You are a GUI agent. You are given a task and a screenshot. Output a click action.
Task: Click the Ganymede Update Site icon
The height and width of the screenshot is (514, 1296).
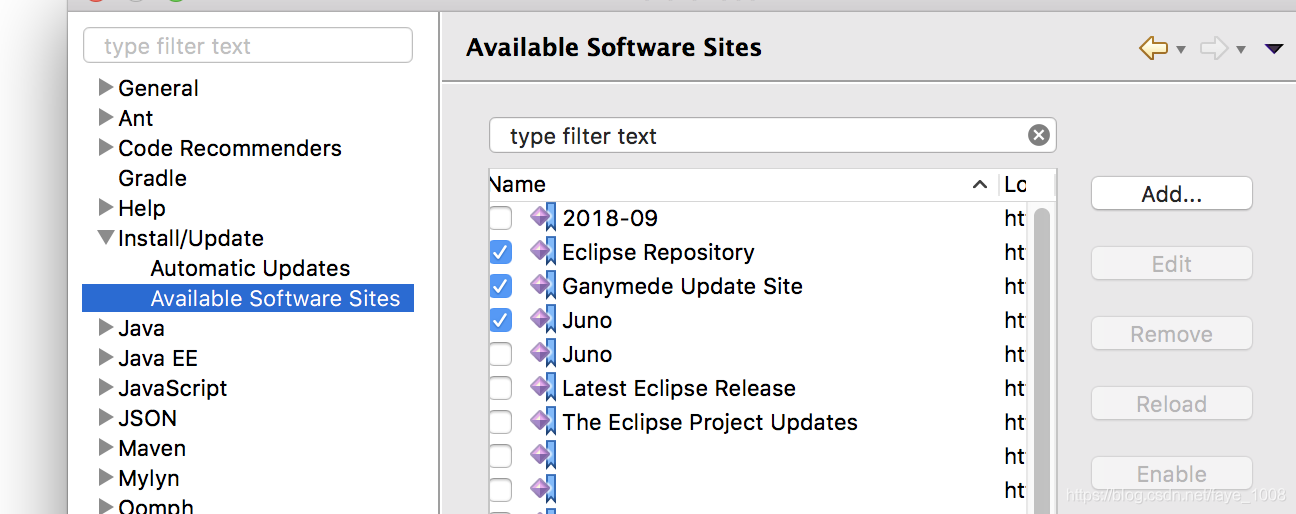click(543, 286)
